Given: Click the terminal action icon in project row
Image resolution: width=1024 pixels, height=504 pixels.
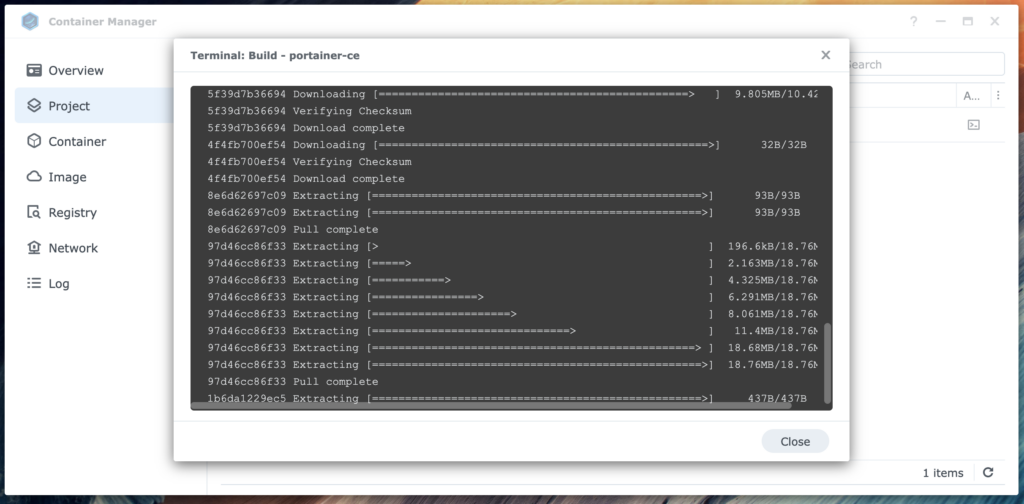Looking at the screenshot, I should pos(972,125).
